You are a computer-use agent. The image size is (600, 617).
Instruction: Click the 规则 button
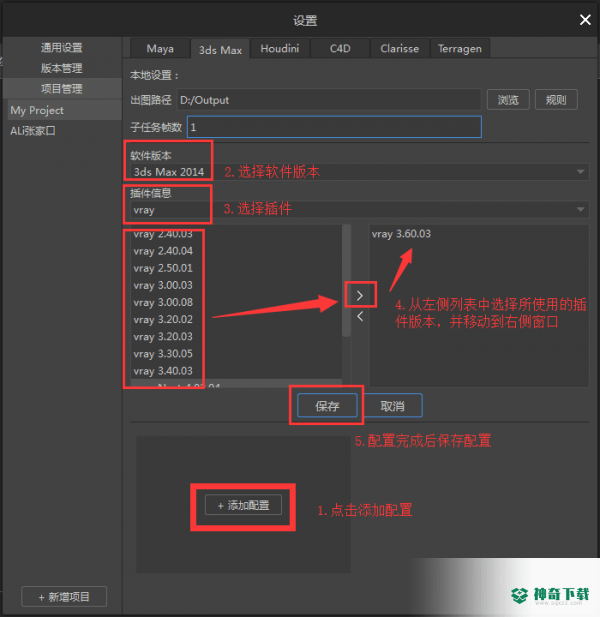(x=556, y=100)
